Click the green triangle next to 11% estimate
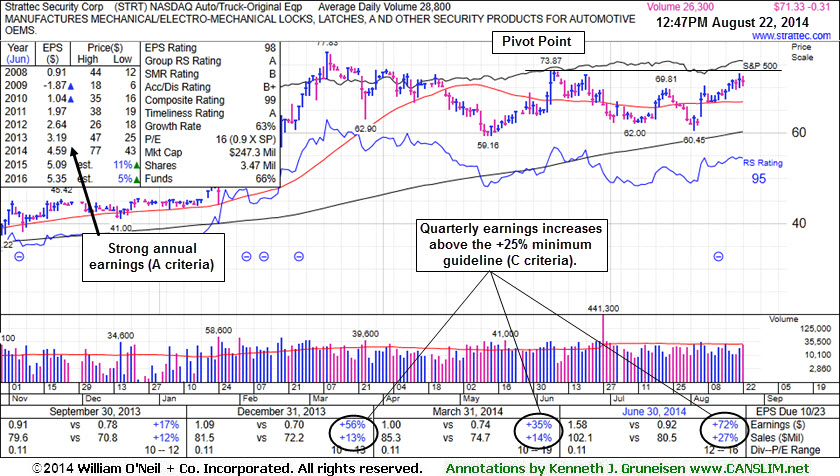 [137, 165]
